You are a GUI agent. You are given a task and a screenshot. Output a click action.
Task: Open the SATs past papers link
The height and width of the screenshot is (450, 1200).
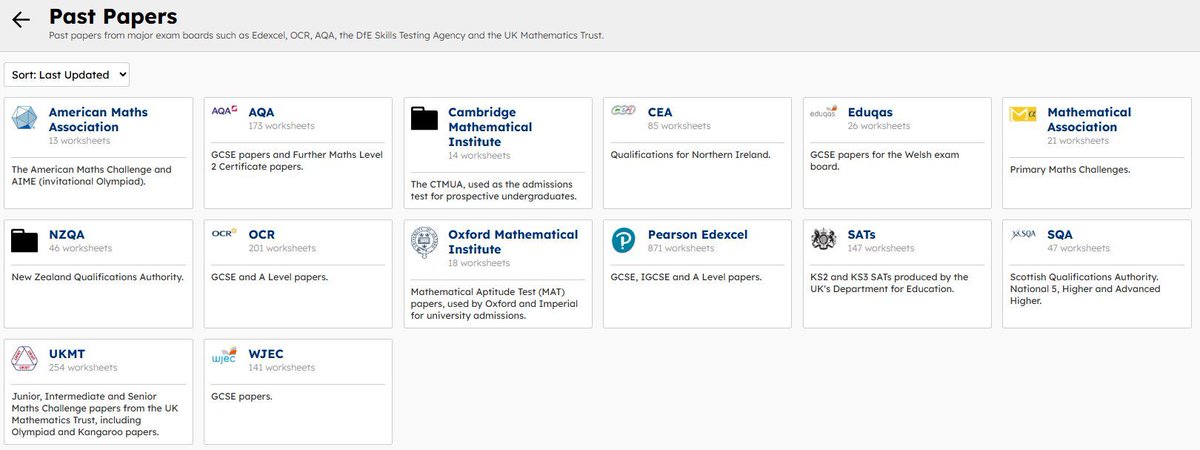point(861,234)
